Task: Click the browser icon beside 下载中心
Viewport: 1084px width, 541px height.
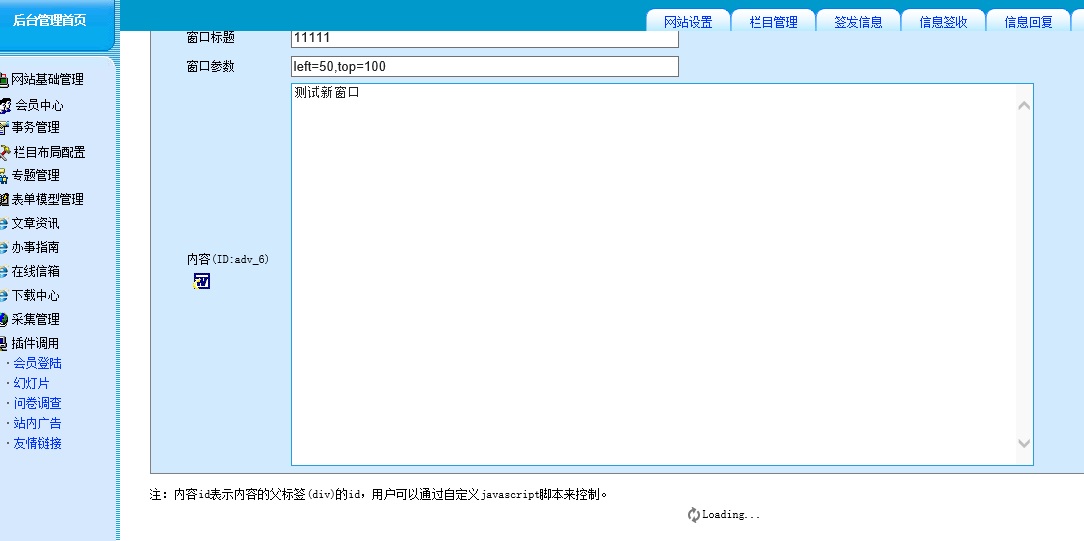Action: point(4,295)
